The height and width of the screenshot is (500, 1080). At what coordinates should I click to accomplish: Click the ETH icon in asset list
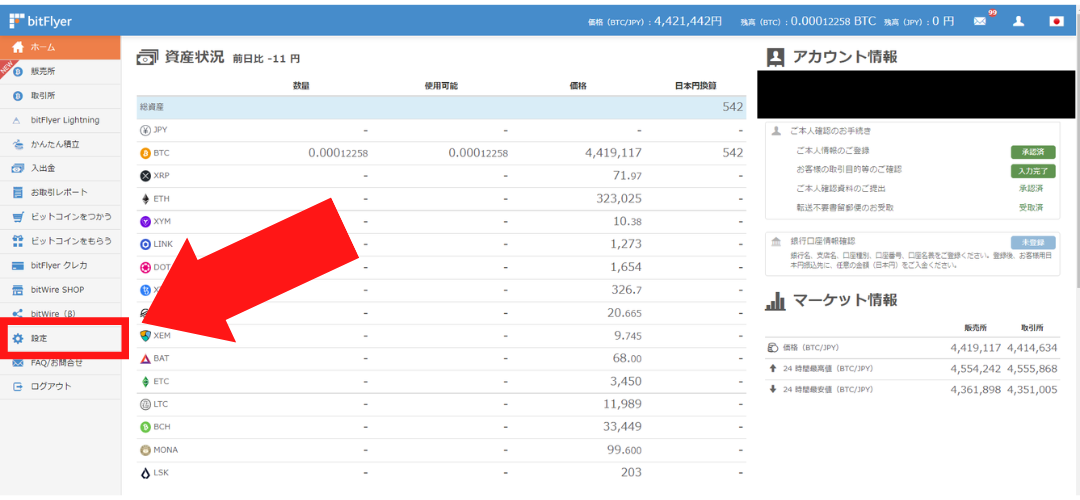pos(146,199)
